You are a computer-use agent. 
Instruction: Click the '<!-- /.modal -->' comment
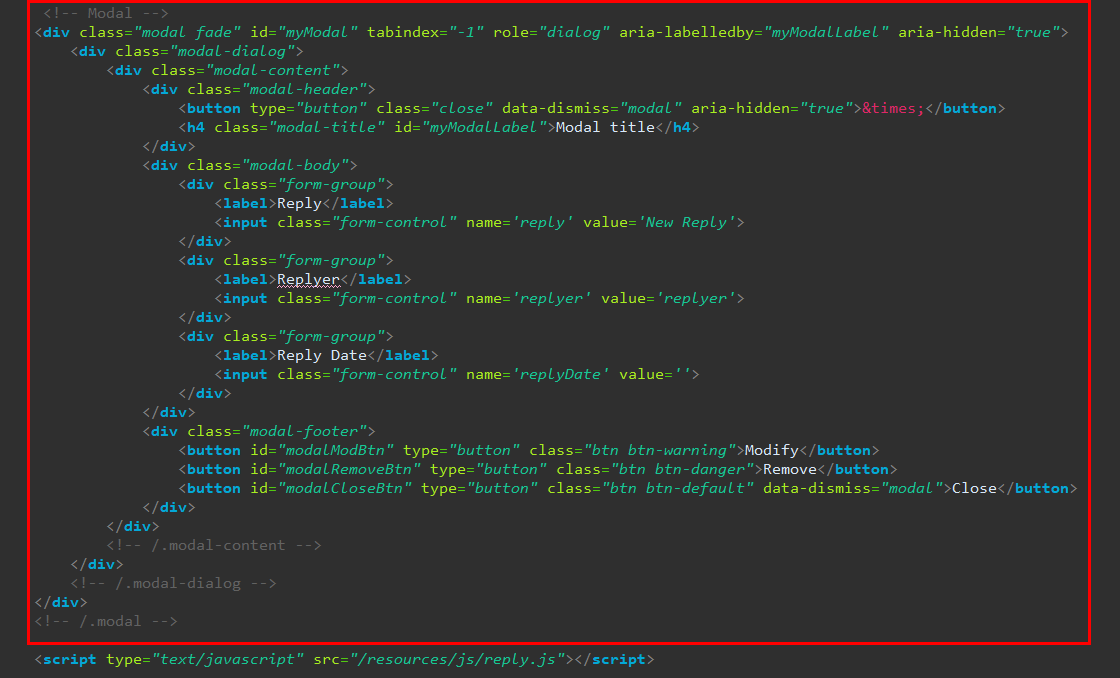click(106, 622)
